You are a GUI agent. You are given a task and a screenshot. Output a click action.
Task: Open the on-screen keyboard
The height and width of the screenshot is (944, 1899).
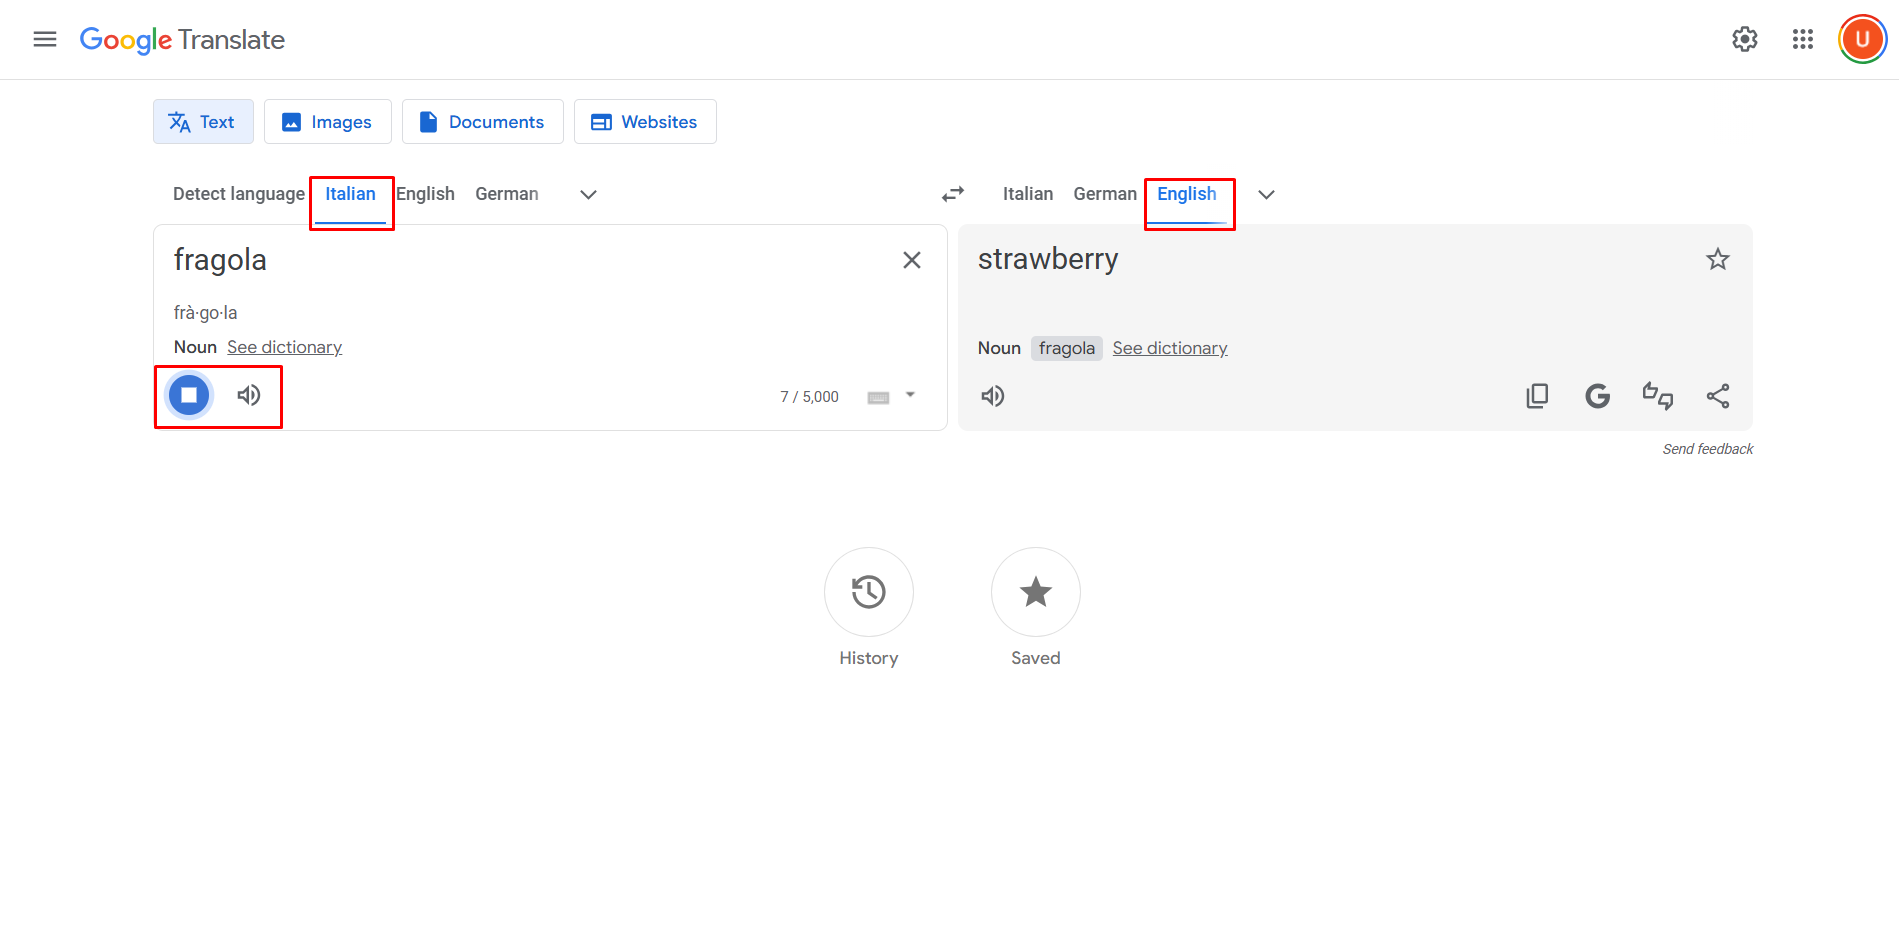[877, 396]
